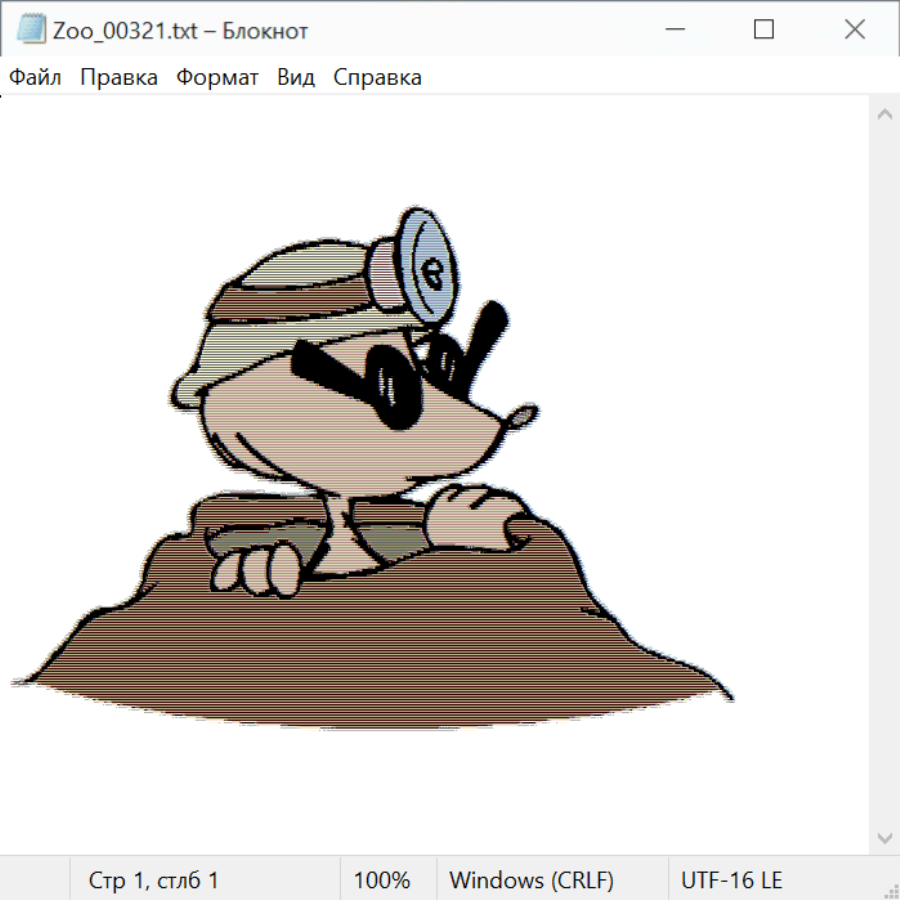Click the scroll down arrow
Viewport: 900px width, 900px height.
(884, 837)
